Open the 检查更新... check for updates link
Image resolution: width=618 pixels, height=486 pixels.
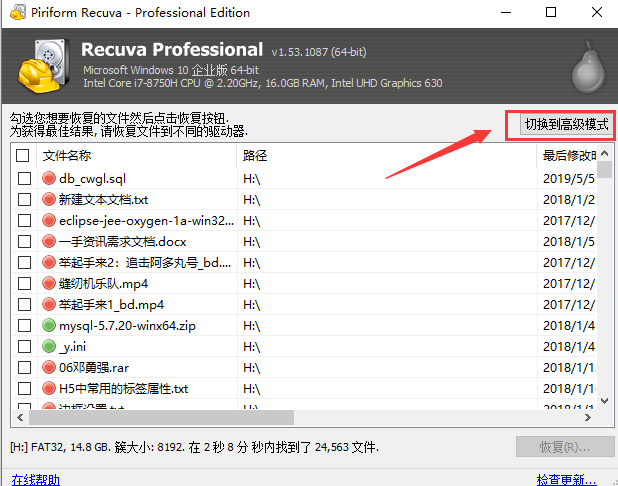(x=566, y=479)
